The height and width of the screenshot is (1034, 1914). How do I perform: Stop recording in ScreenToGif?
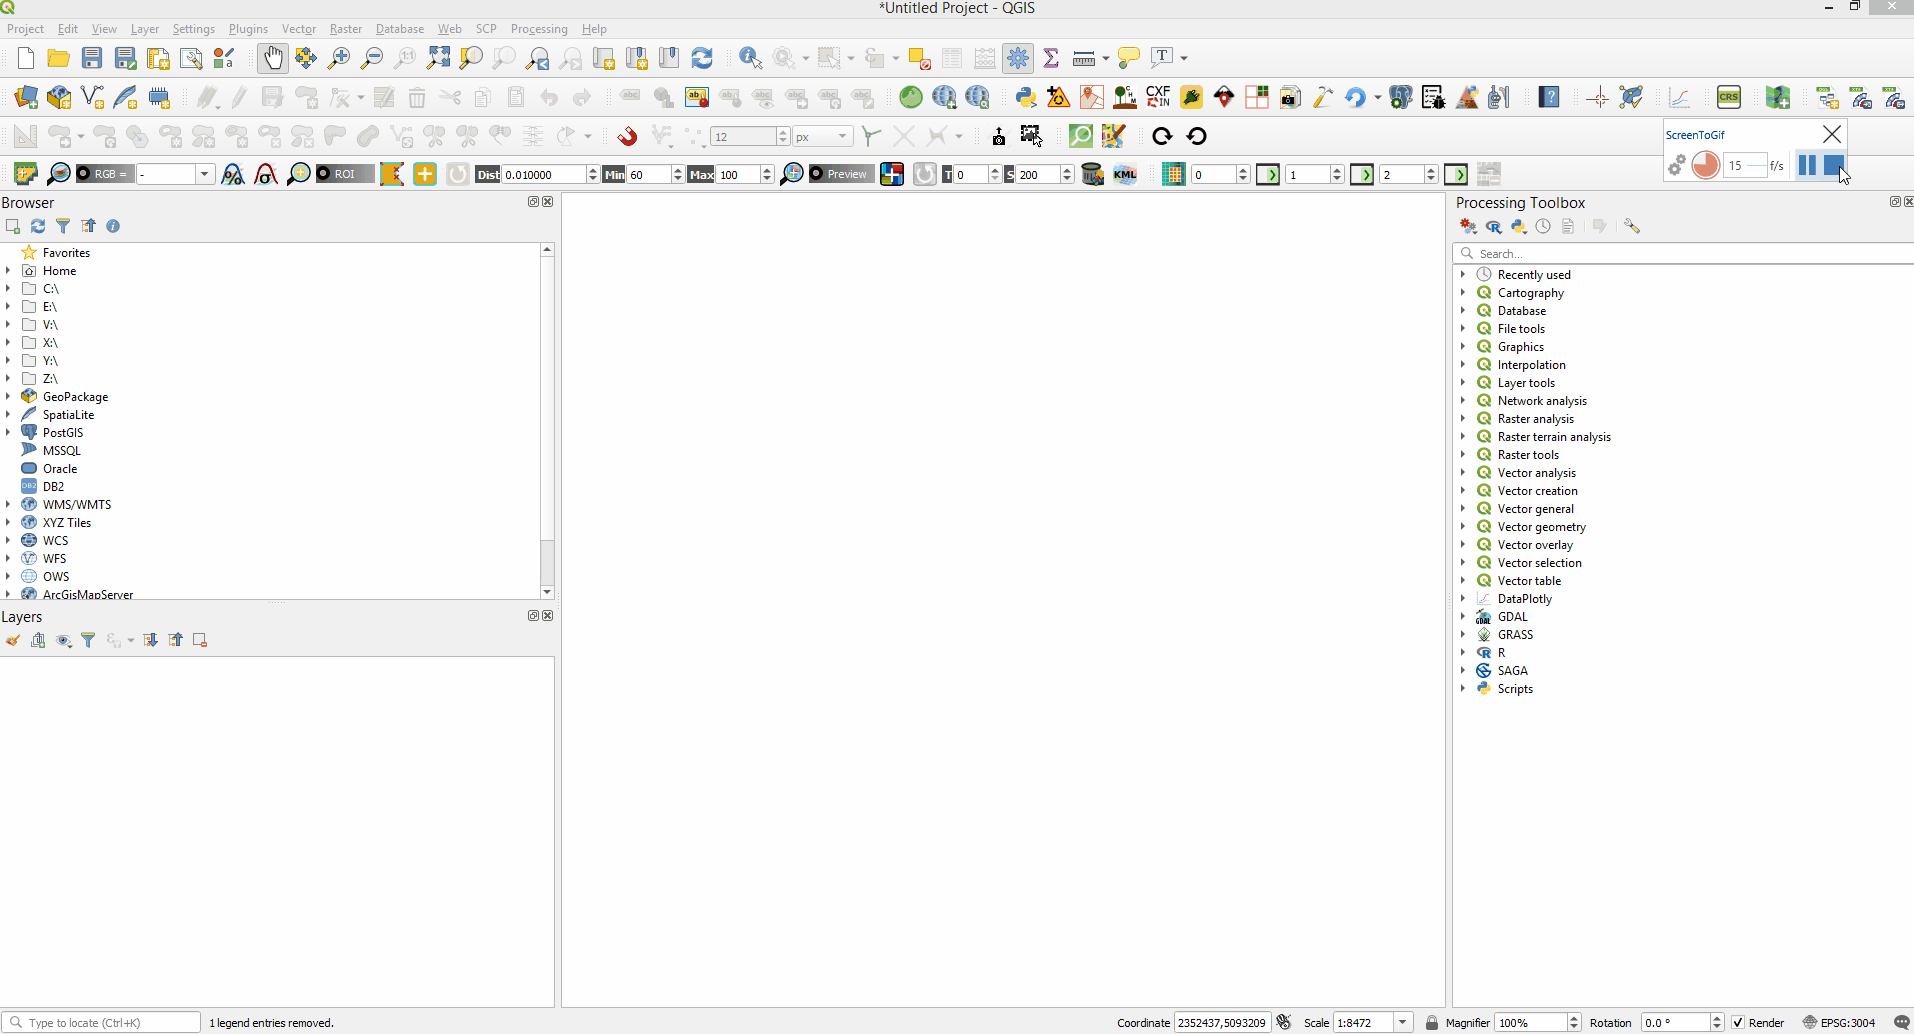pos(1833,165)
